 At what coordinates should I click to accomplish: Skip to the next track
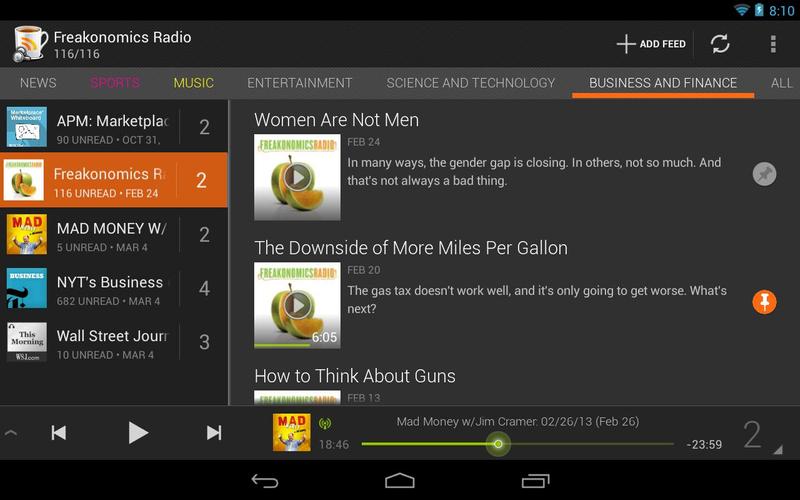(x=213, y=432)
